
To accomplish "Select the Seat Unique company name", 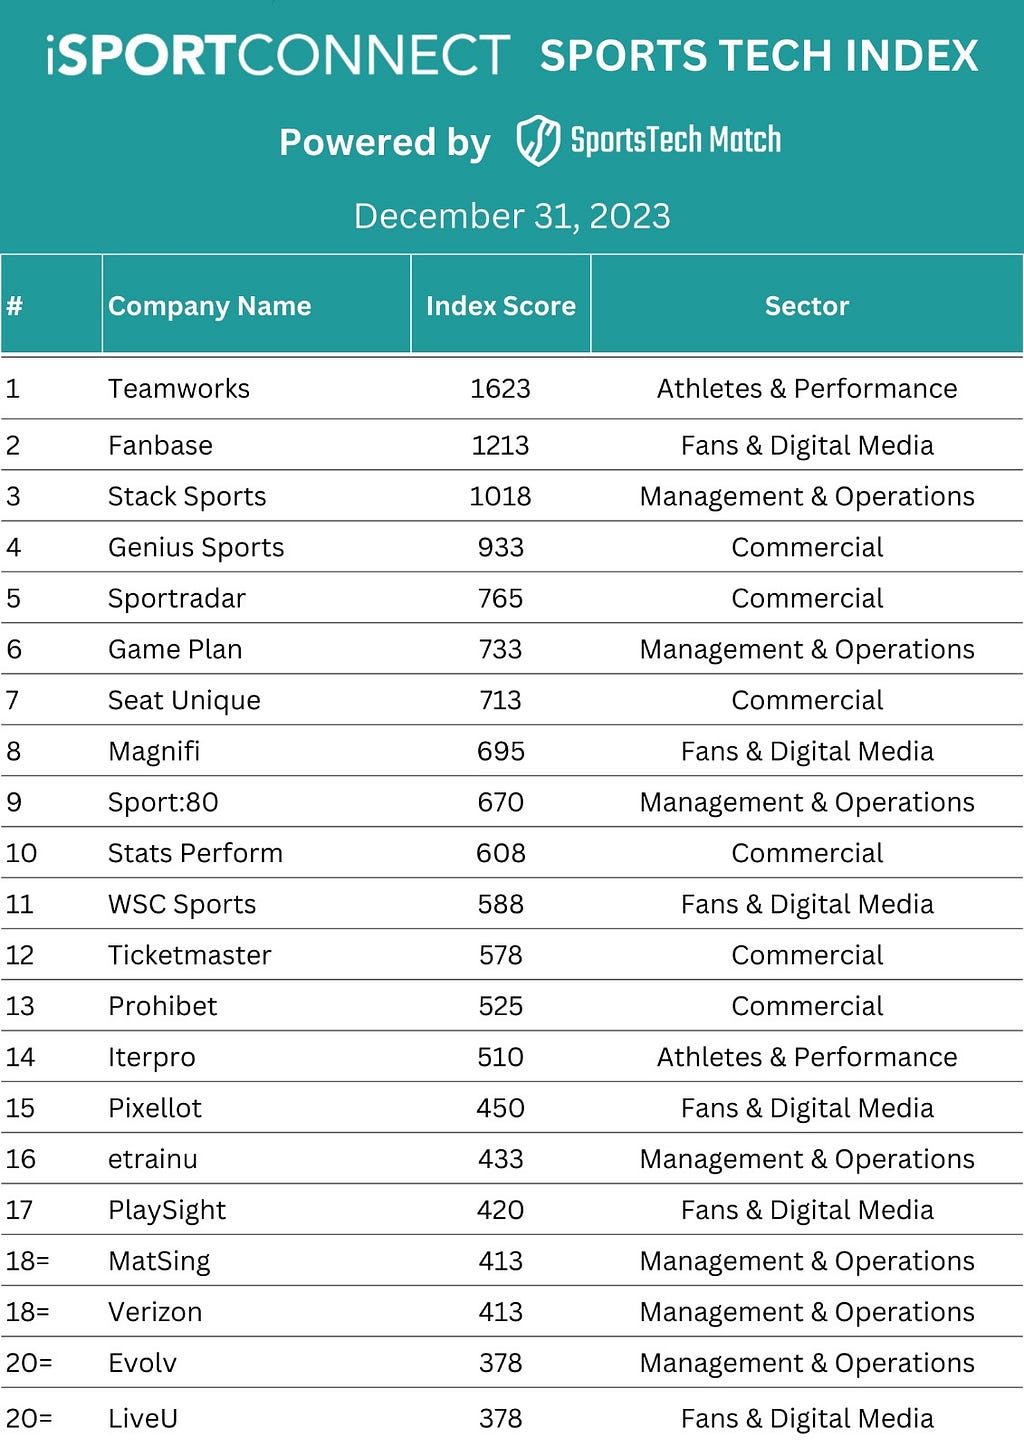I will 184,701.
